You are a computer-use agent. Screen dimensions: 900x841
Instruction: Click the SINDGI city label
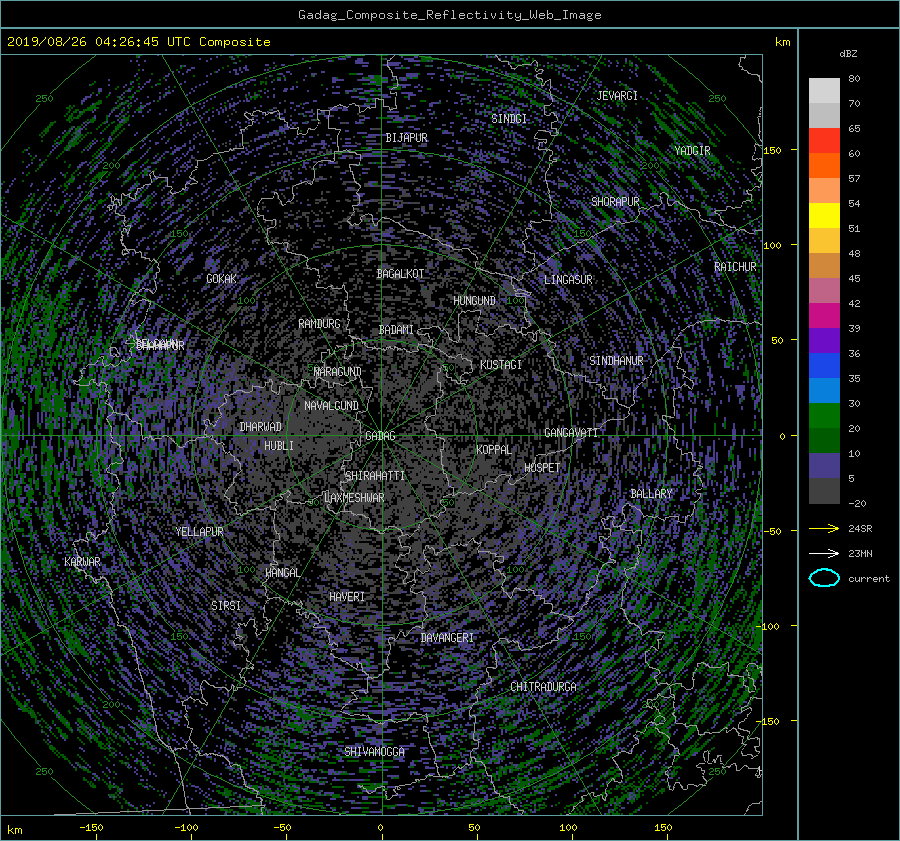(x=509, y=119)
